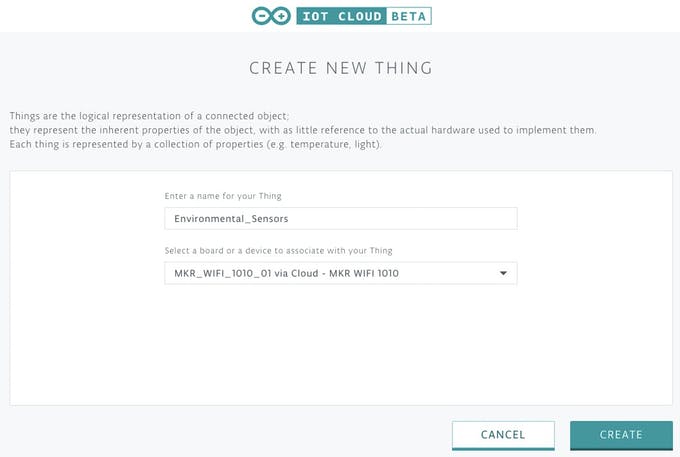680x457 pixels.
Task: Click the minus symbol in Arduino logo
Action: pyautogui.click(x=262, y=16)
